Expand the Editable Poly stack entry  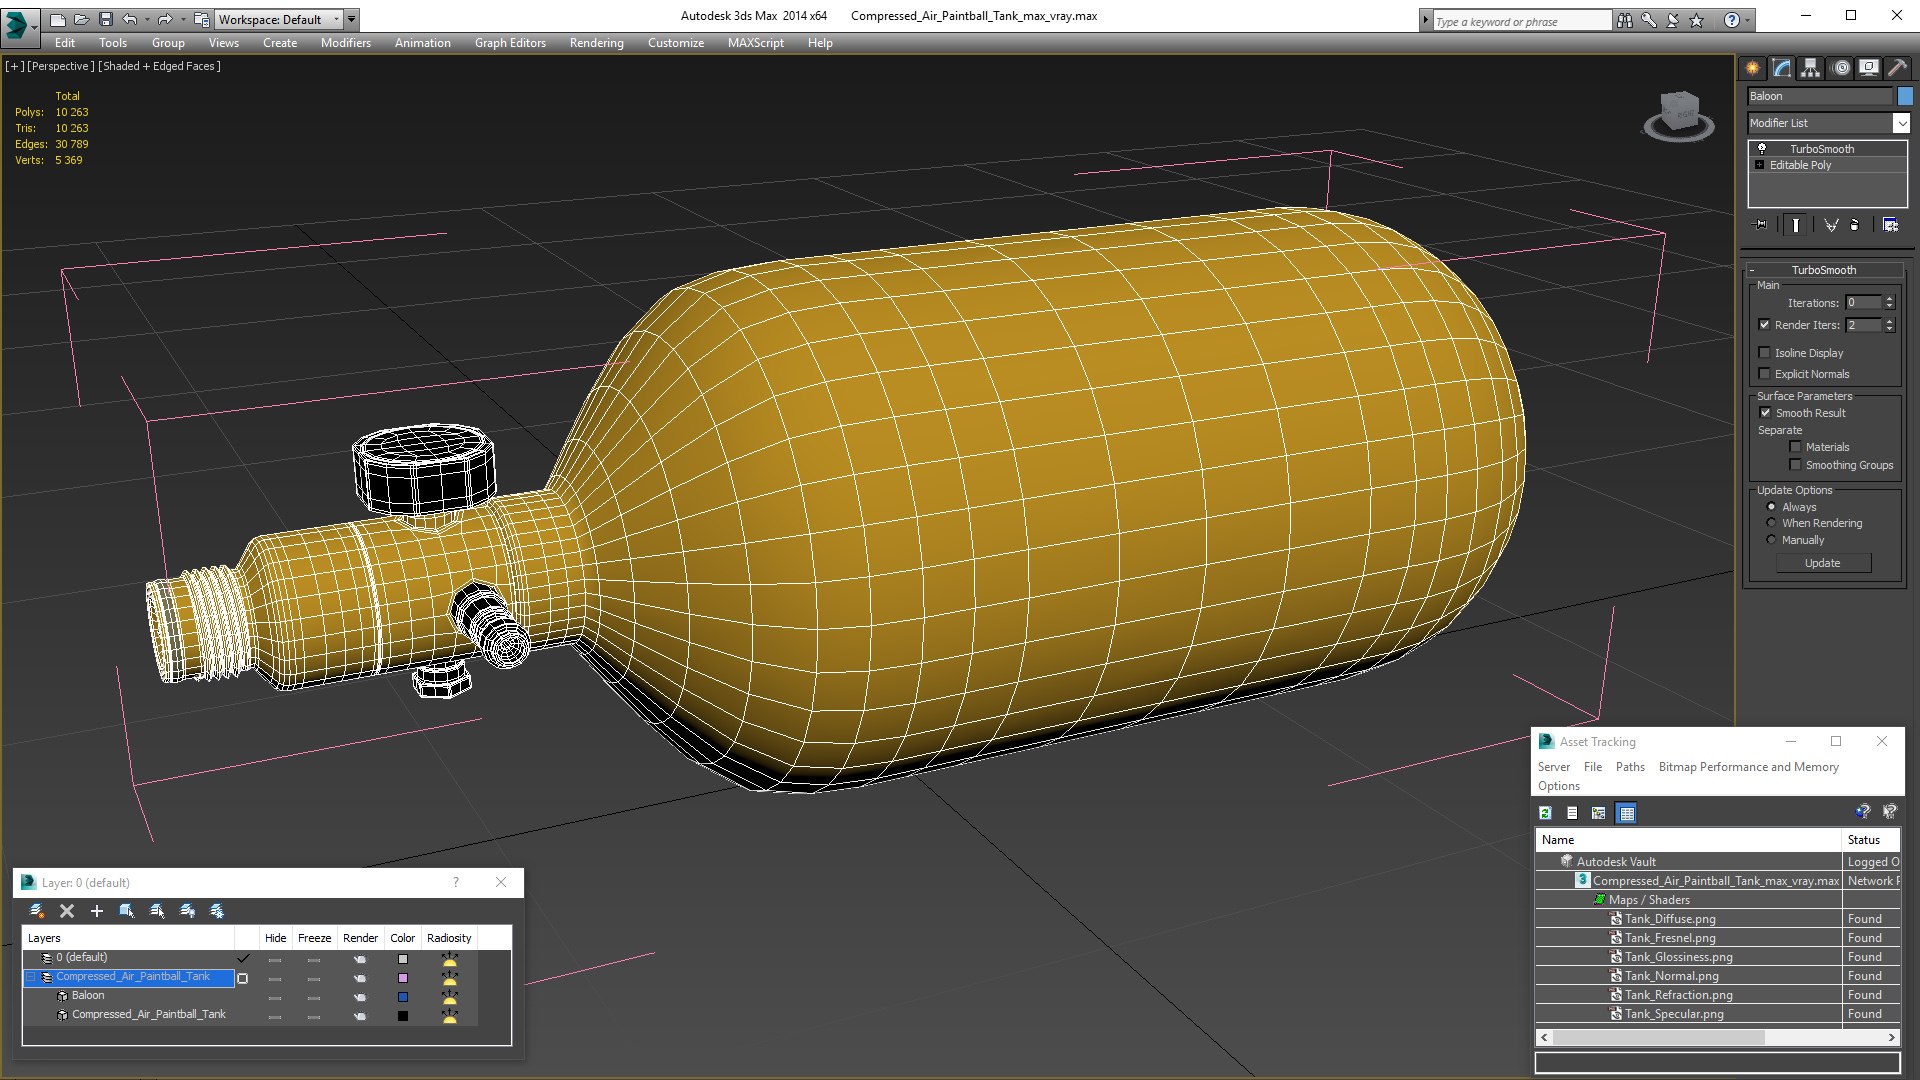pyautogui.click(x=1759, y=165)
